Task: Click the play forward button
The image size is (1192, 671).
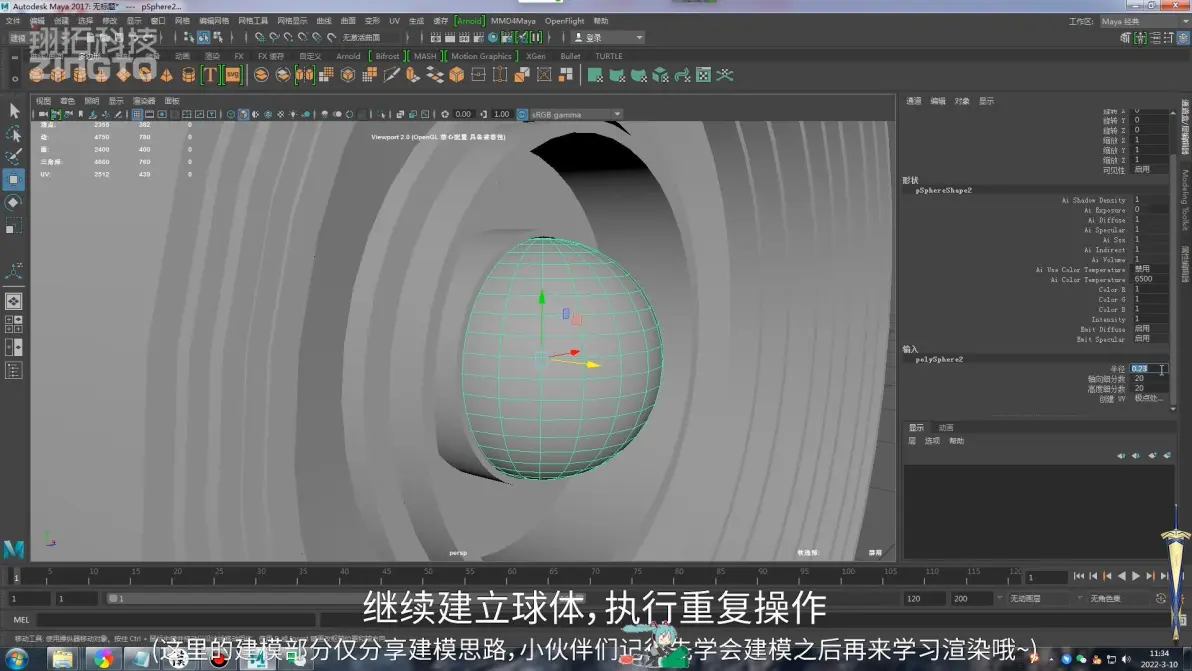Action: pyautogui.click(x=1136, y=577)
